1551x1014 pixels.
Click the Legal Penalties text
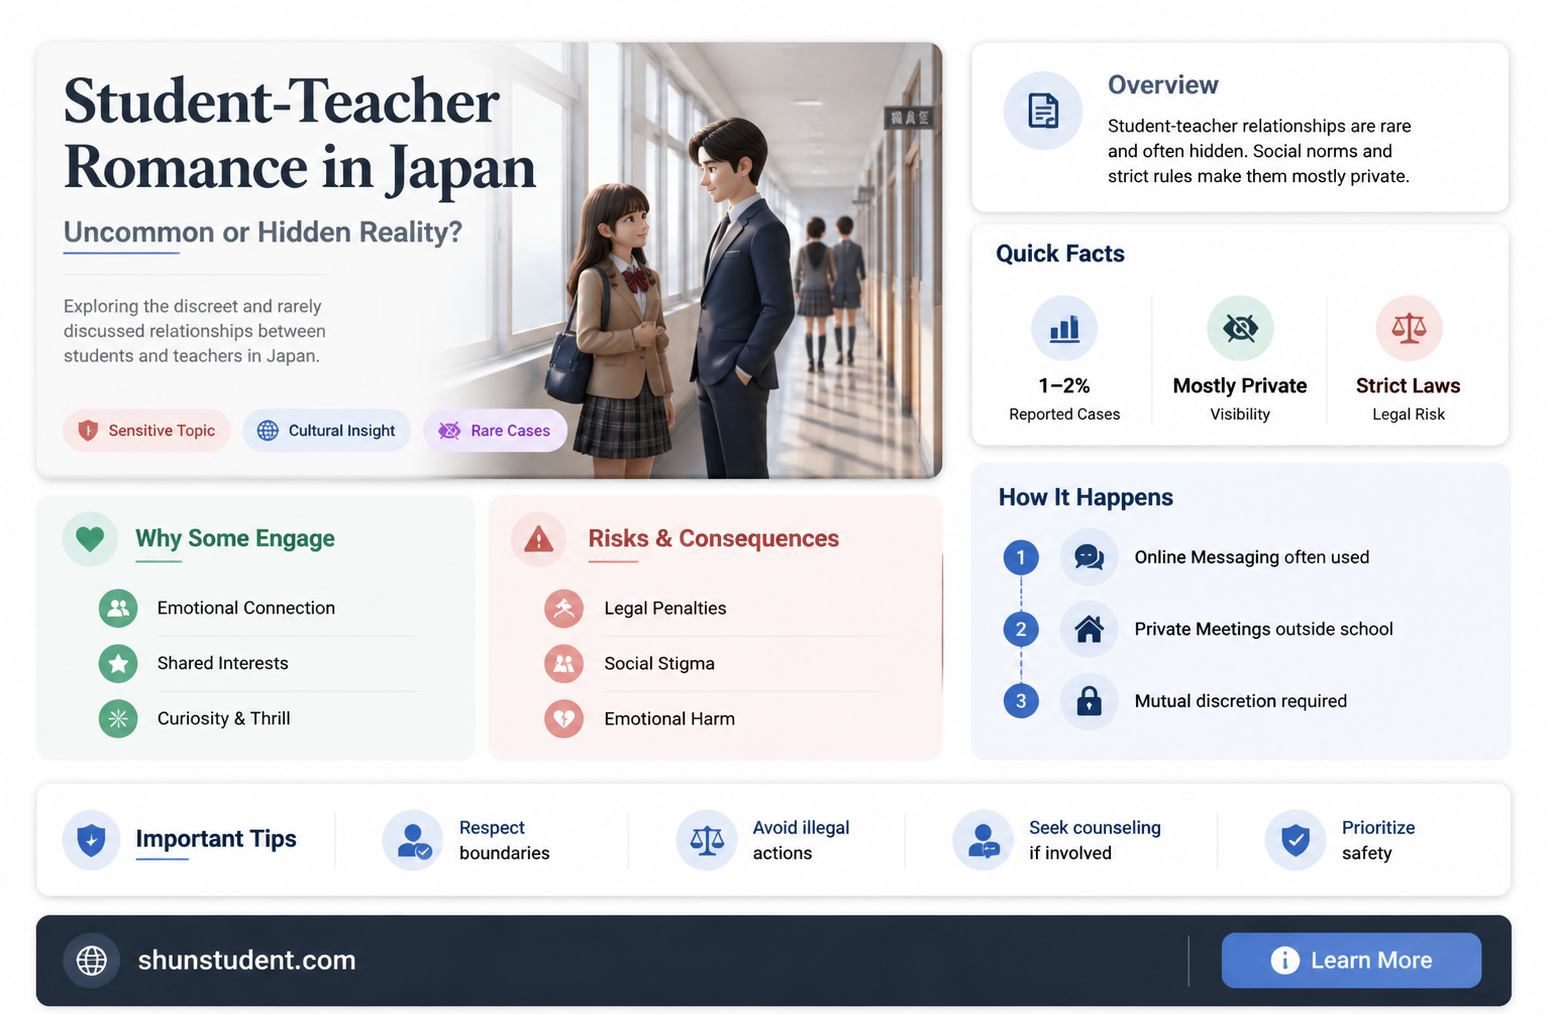click(665, 608)
